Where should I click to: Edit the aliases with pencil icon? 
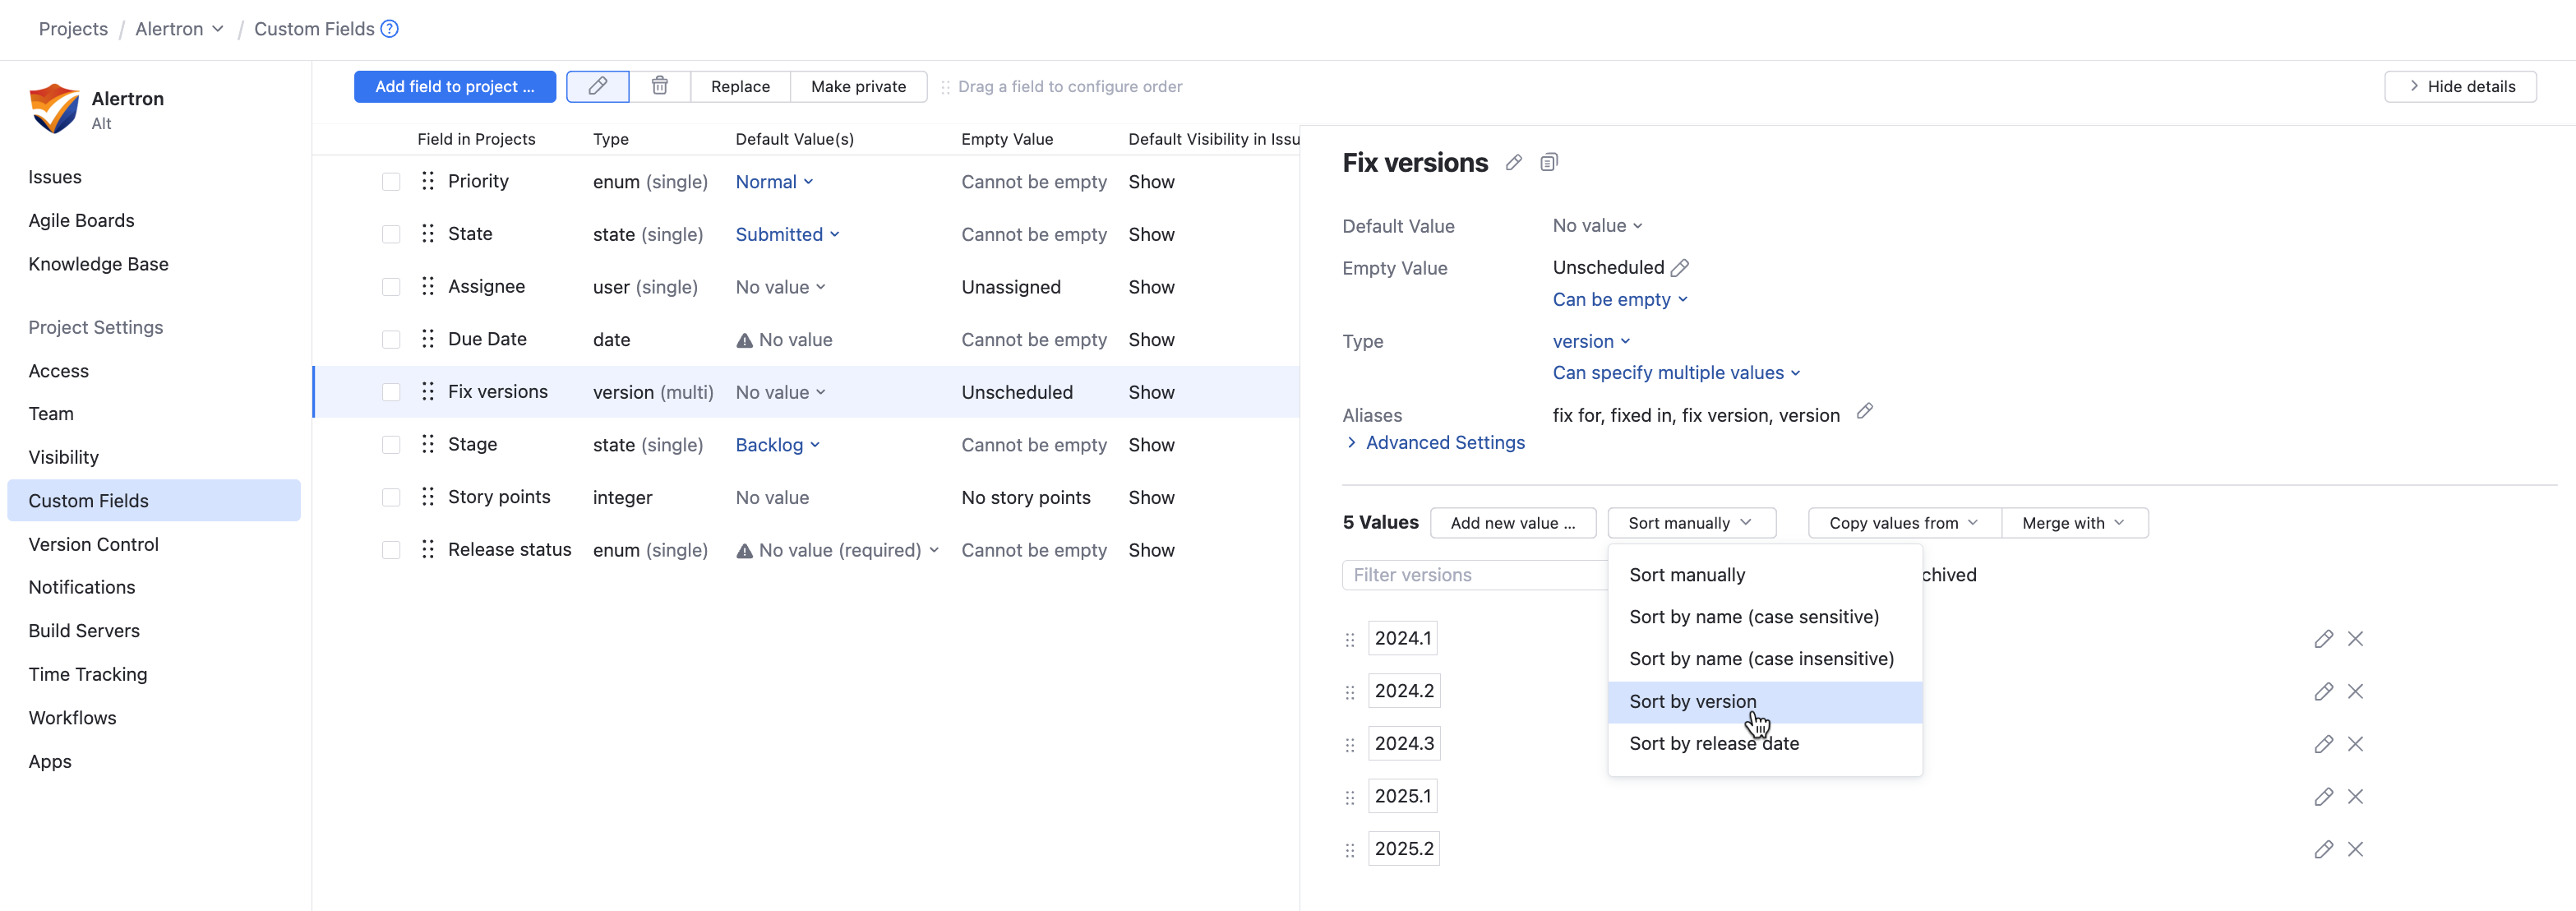tap(1864, 412)
